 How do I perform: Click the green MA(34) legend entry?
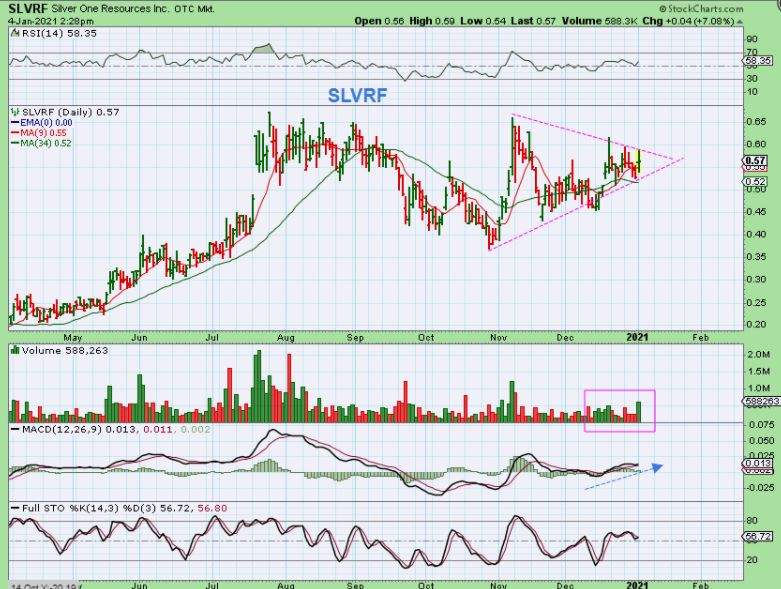pos(38,142)
